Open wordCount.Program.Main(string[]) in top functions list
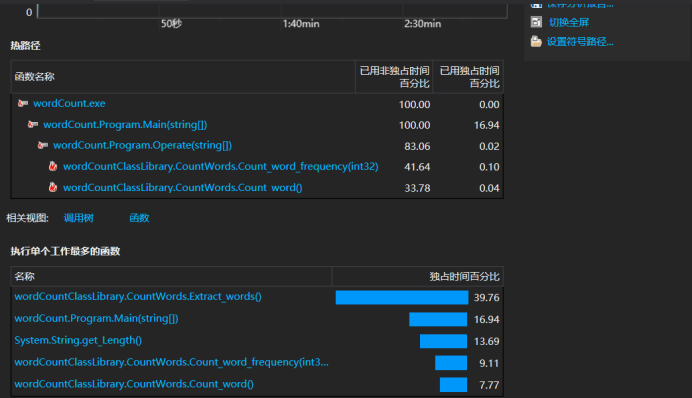Screen dimensions: 692x398 [96, 318]
